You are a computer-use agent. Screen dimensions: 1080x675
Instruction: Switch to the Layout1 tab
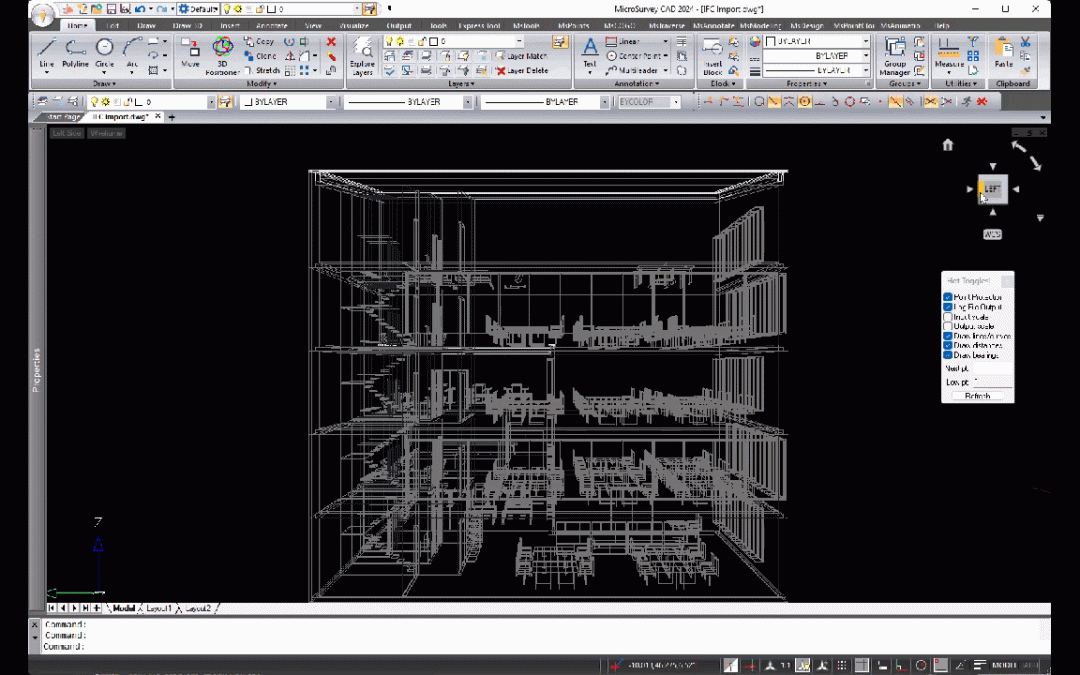[161, 608]
